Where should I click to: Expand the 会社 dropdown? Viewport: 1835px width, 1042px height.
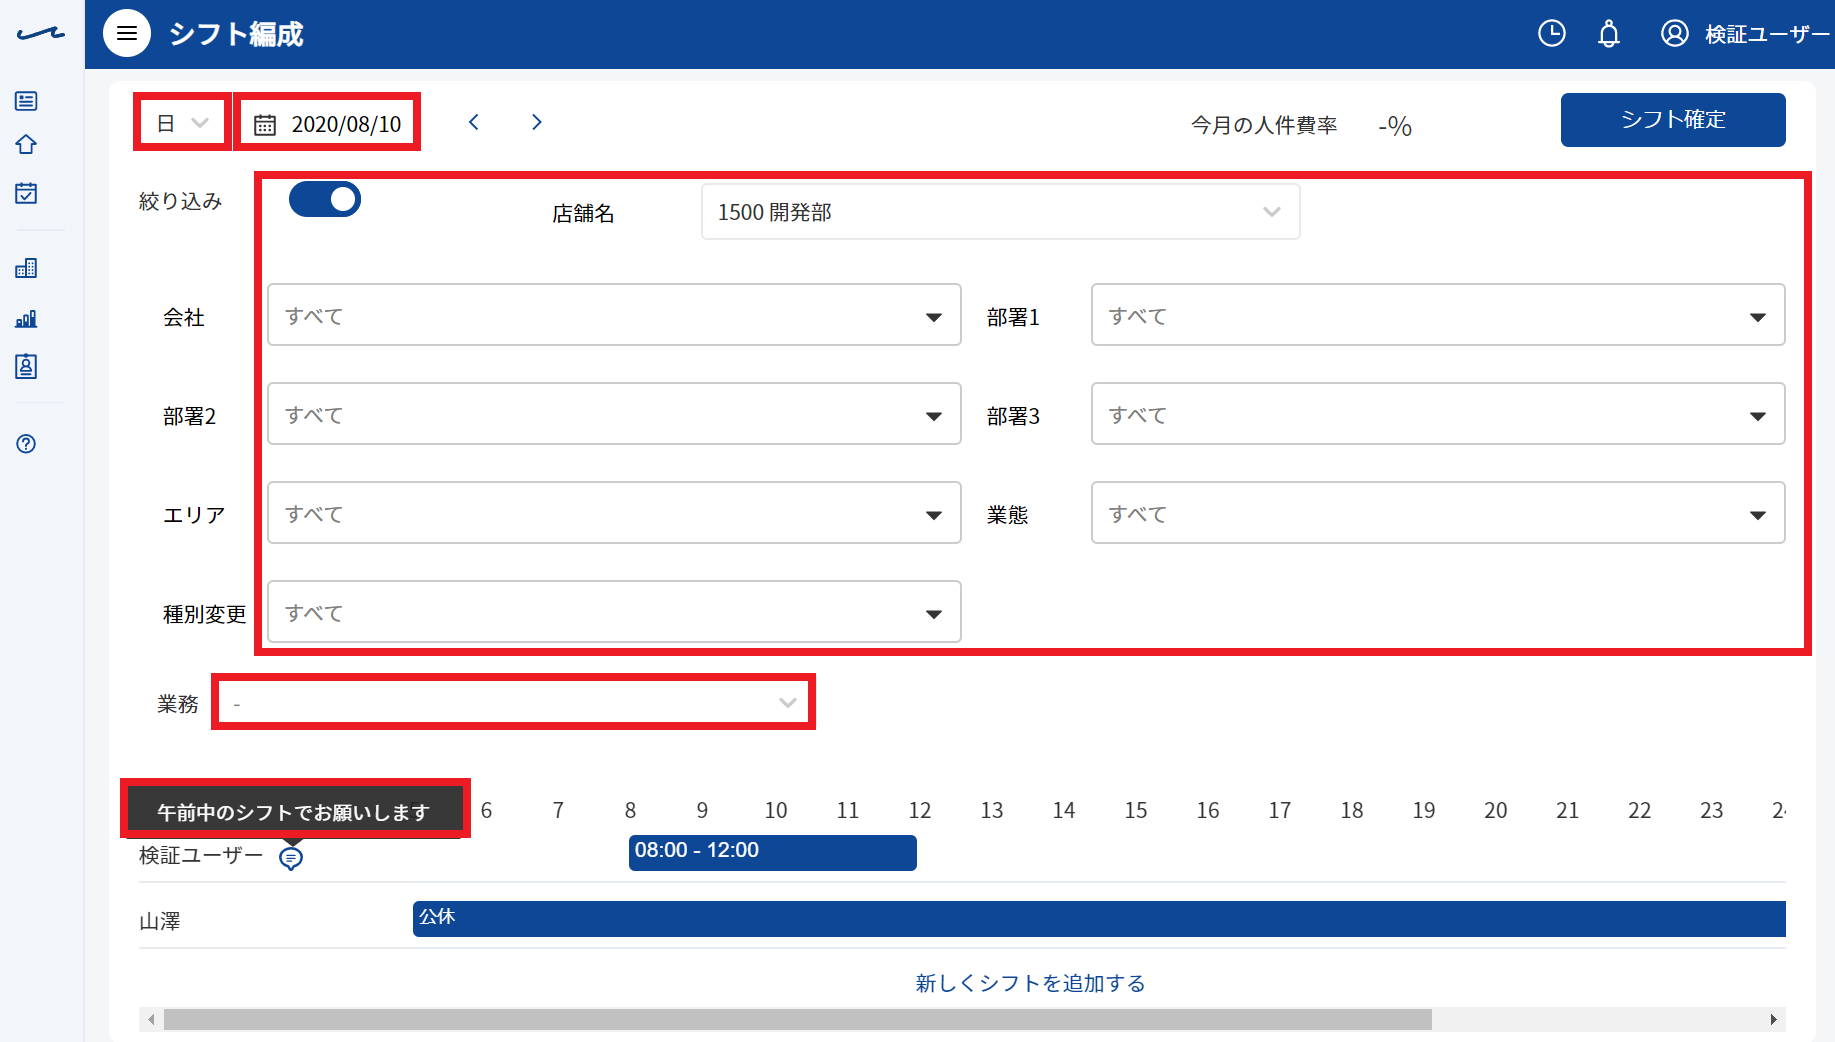point(614,316)
